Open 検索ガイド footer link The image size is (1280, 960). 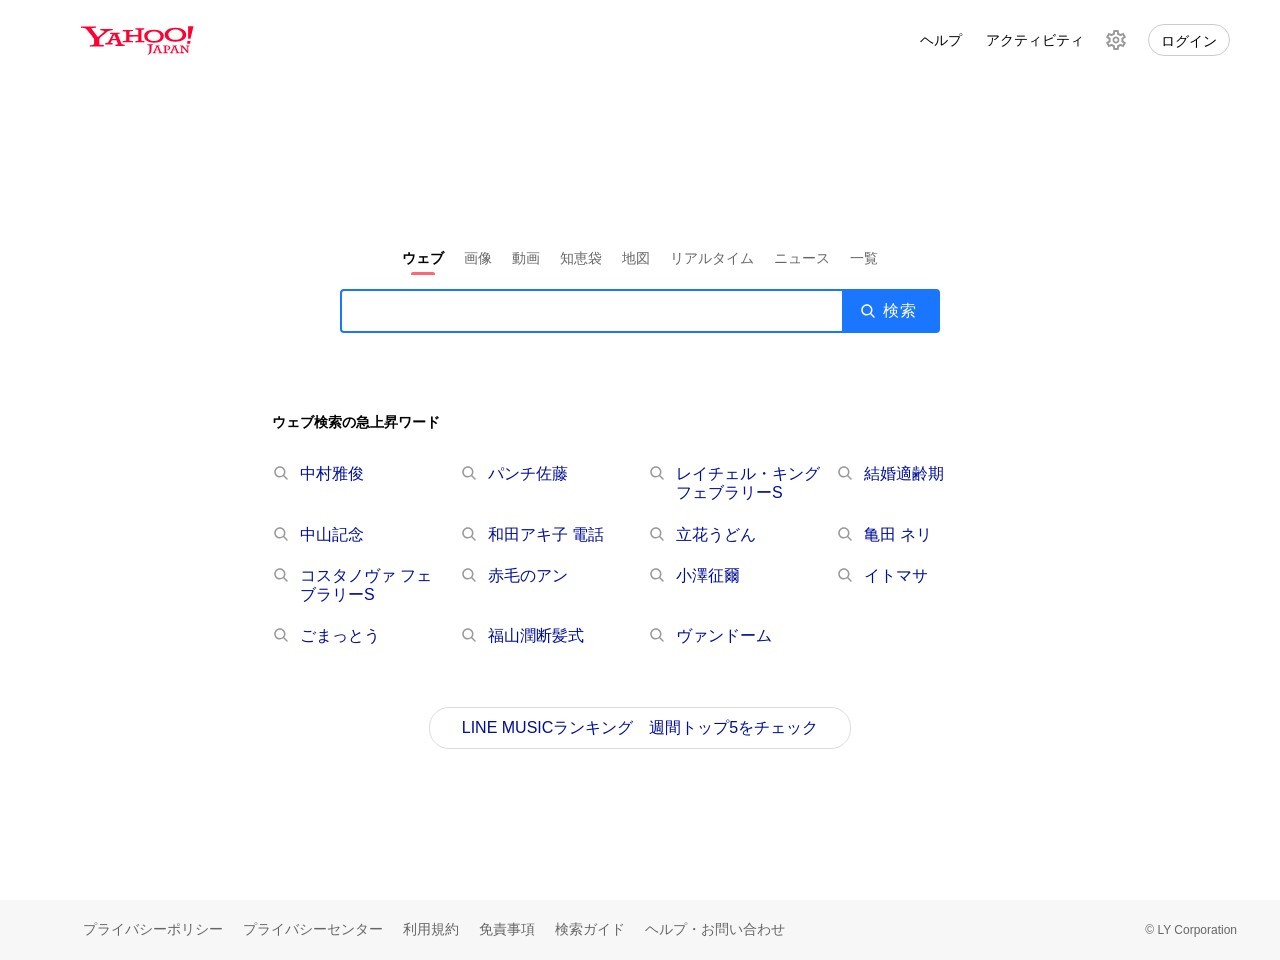pos(590,929)
